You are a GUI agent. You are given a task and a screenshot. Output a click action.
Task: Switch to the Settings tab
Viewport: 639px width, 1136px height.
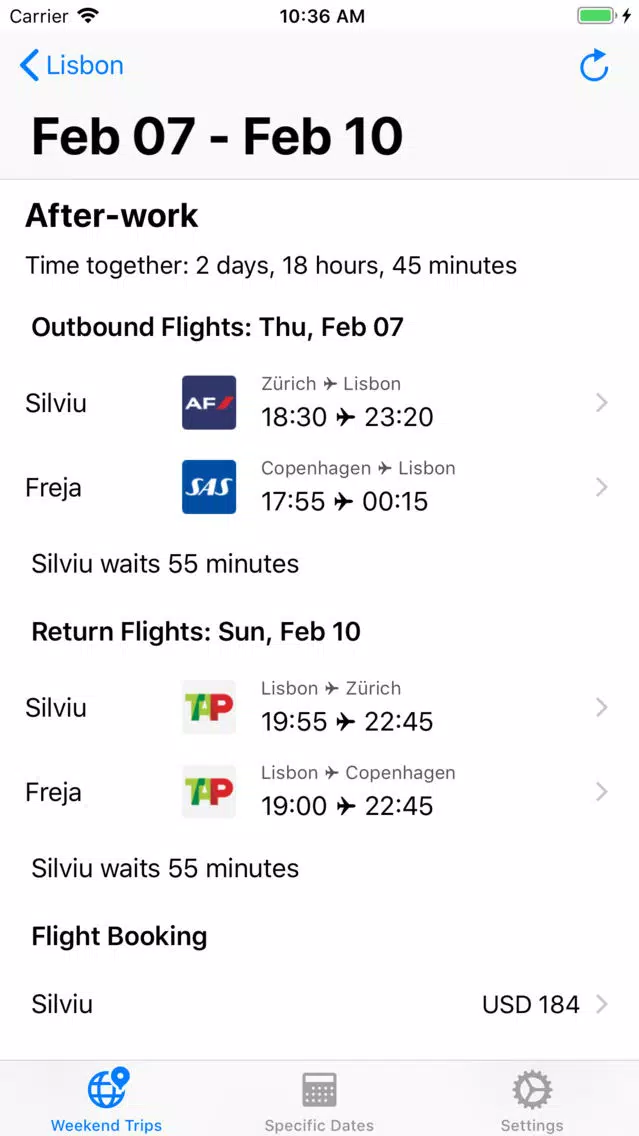(532, 1098)
